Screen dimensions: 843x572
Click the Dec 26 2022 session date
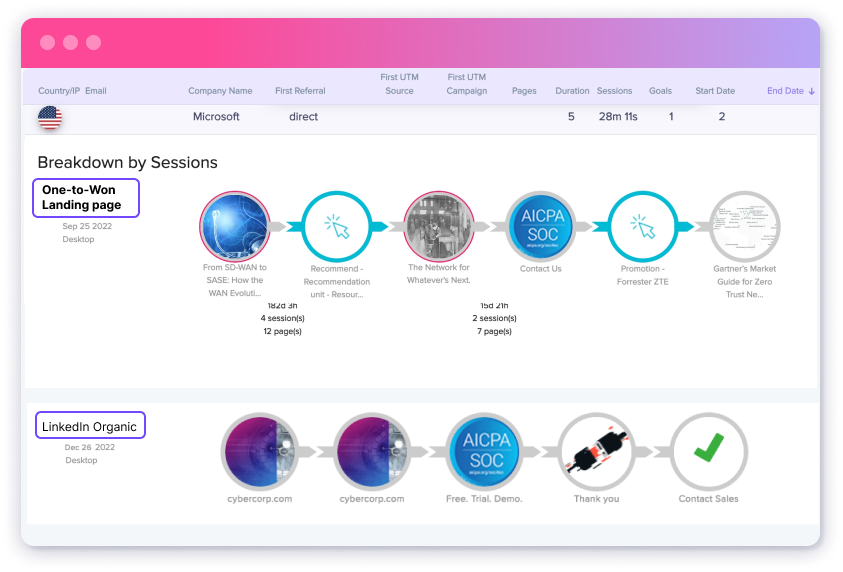89,447
